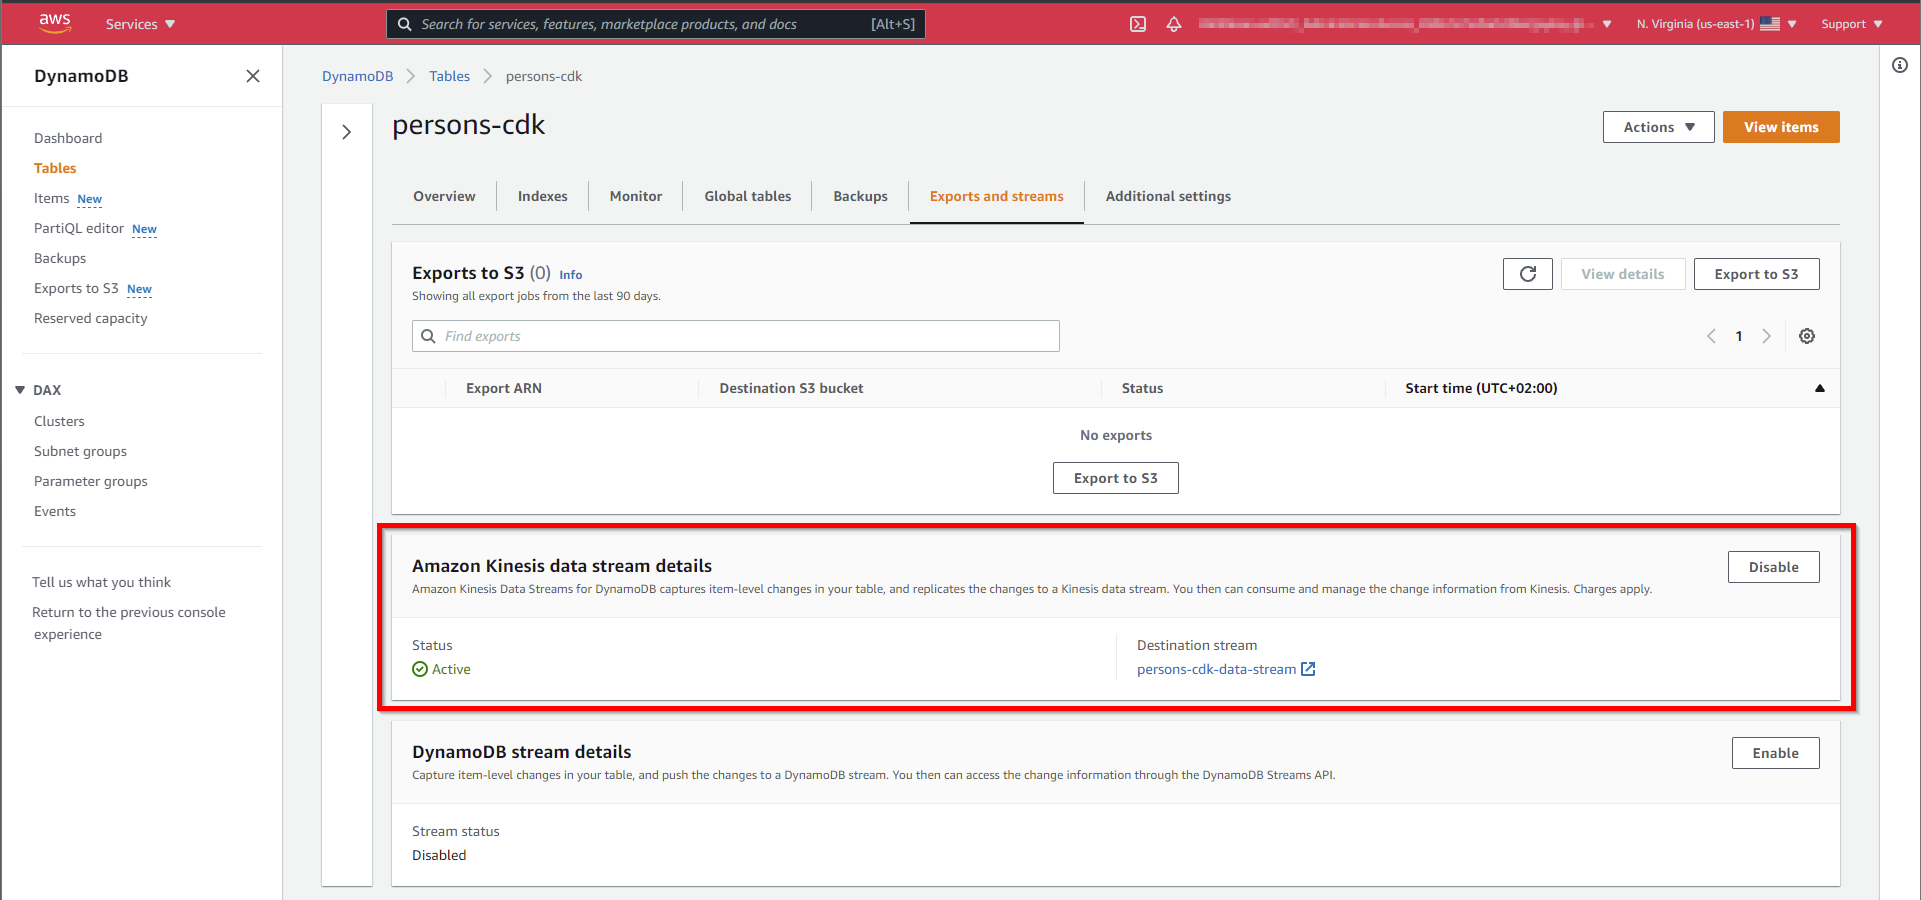1921x900 pixels.
Task: Open the notifications bell icon
Action: (x=1174, y=24)
